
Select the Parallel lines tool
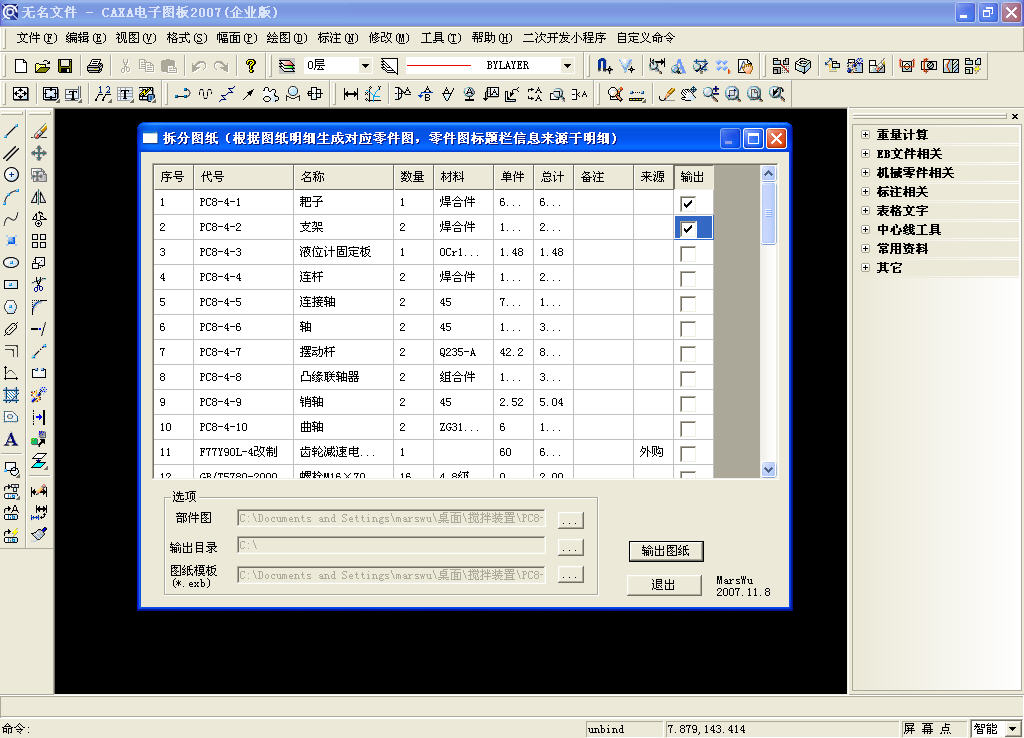[x=11, y=153]
